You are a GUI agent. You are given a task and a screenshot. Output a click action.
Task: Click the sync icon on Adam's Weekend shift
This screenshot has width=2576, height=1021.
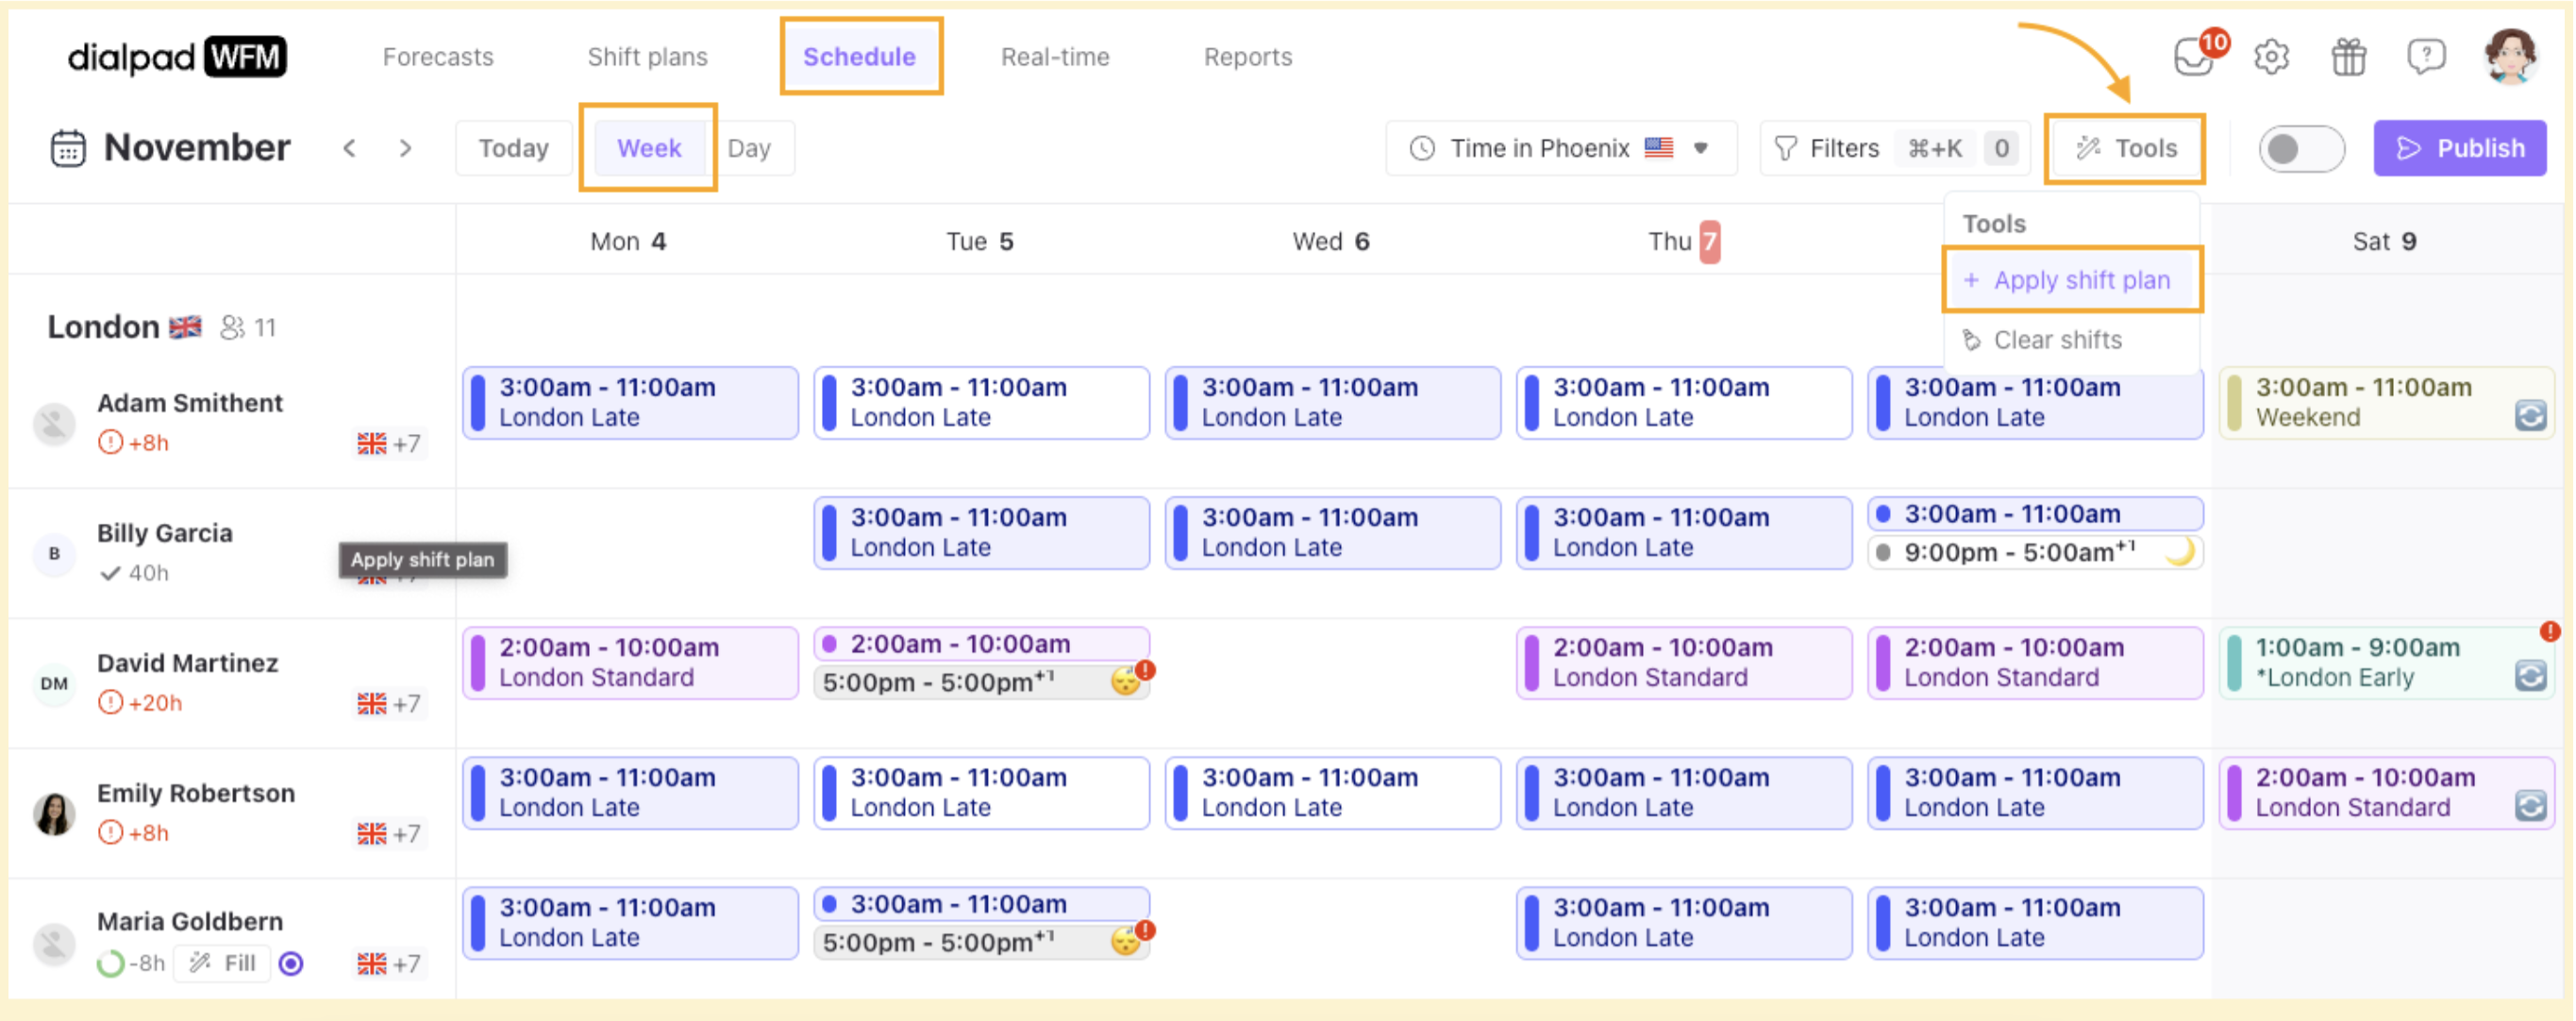click(x=2531, y=417)
